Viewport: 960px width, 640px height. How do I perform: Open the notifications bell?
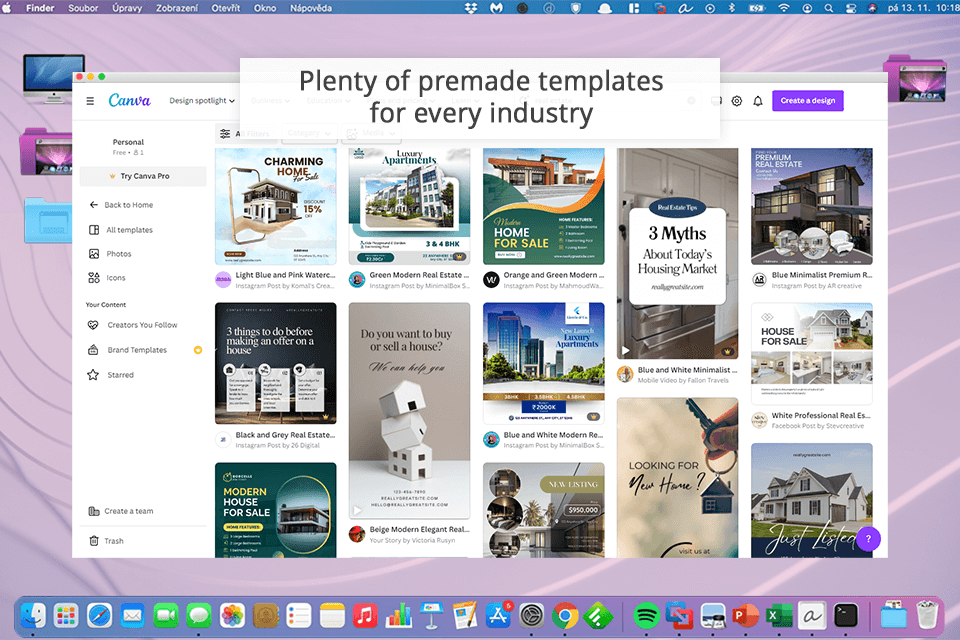(758, 101)
